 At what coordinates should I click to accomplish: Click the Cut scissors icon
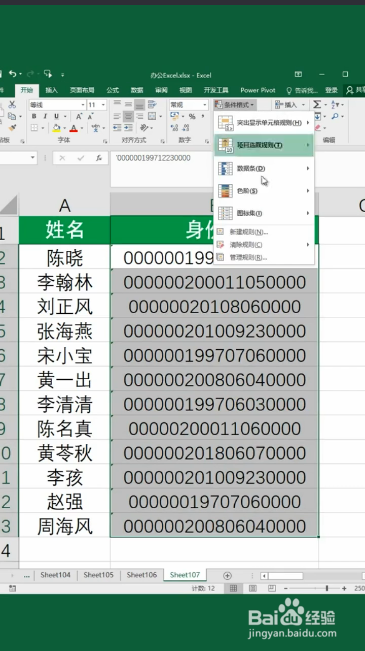[12, 105]
